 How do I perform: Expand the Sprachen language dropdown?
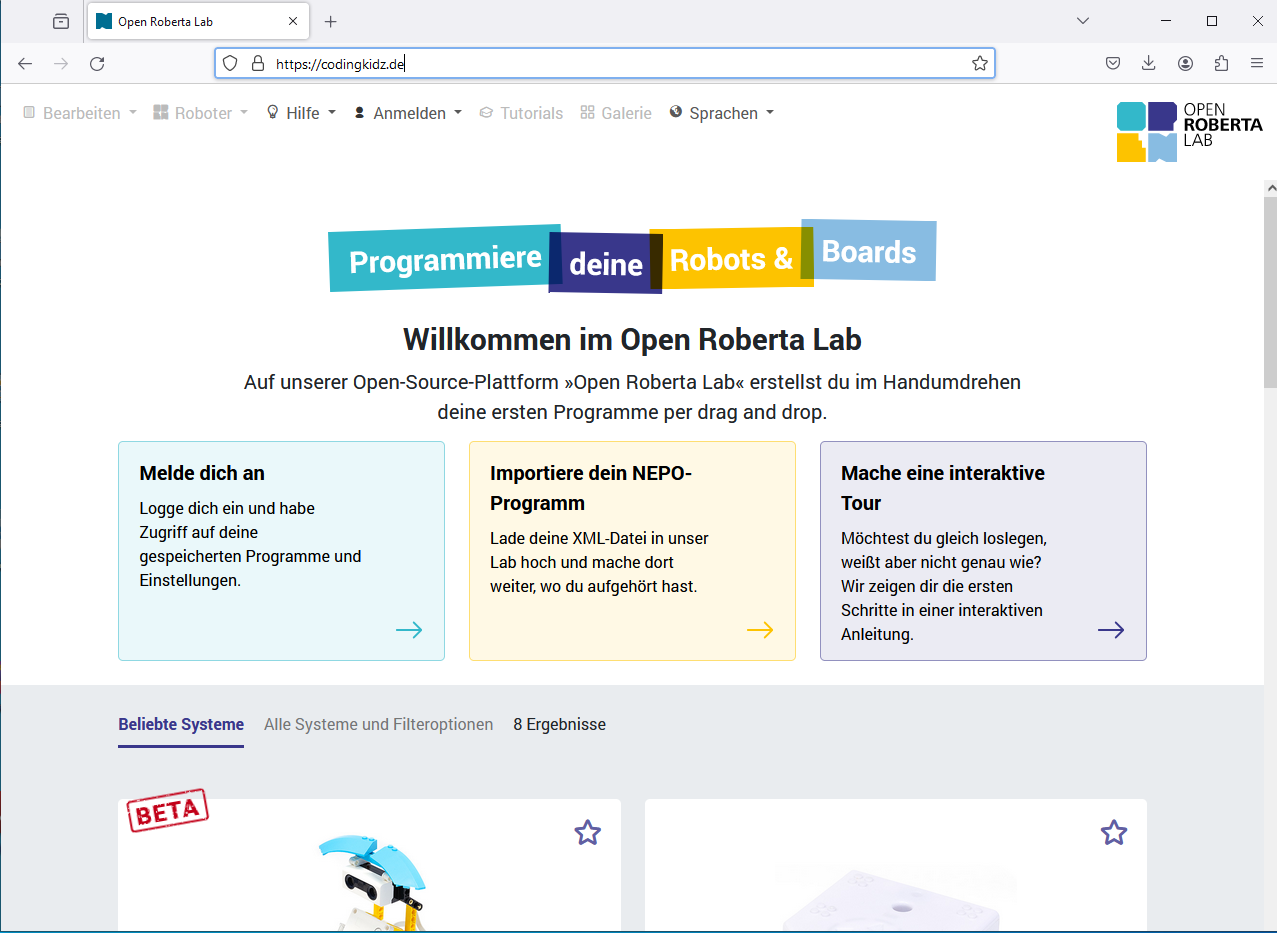point(722,113)
